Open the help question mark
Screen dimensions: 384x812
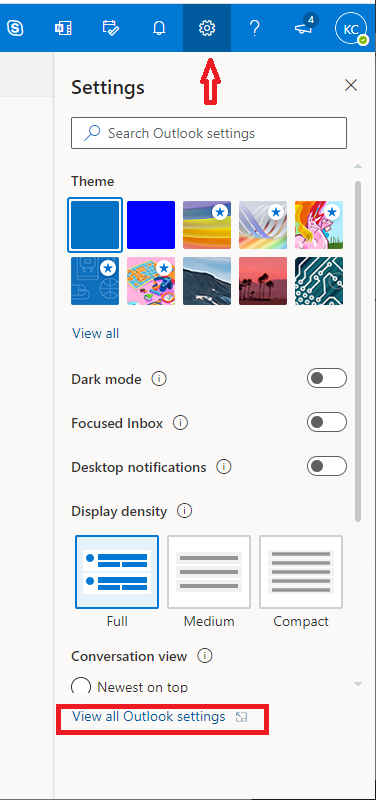[x=254, y=28]
